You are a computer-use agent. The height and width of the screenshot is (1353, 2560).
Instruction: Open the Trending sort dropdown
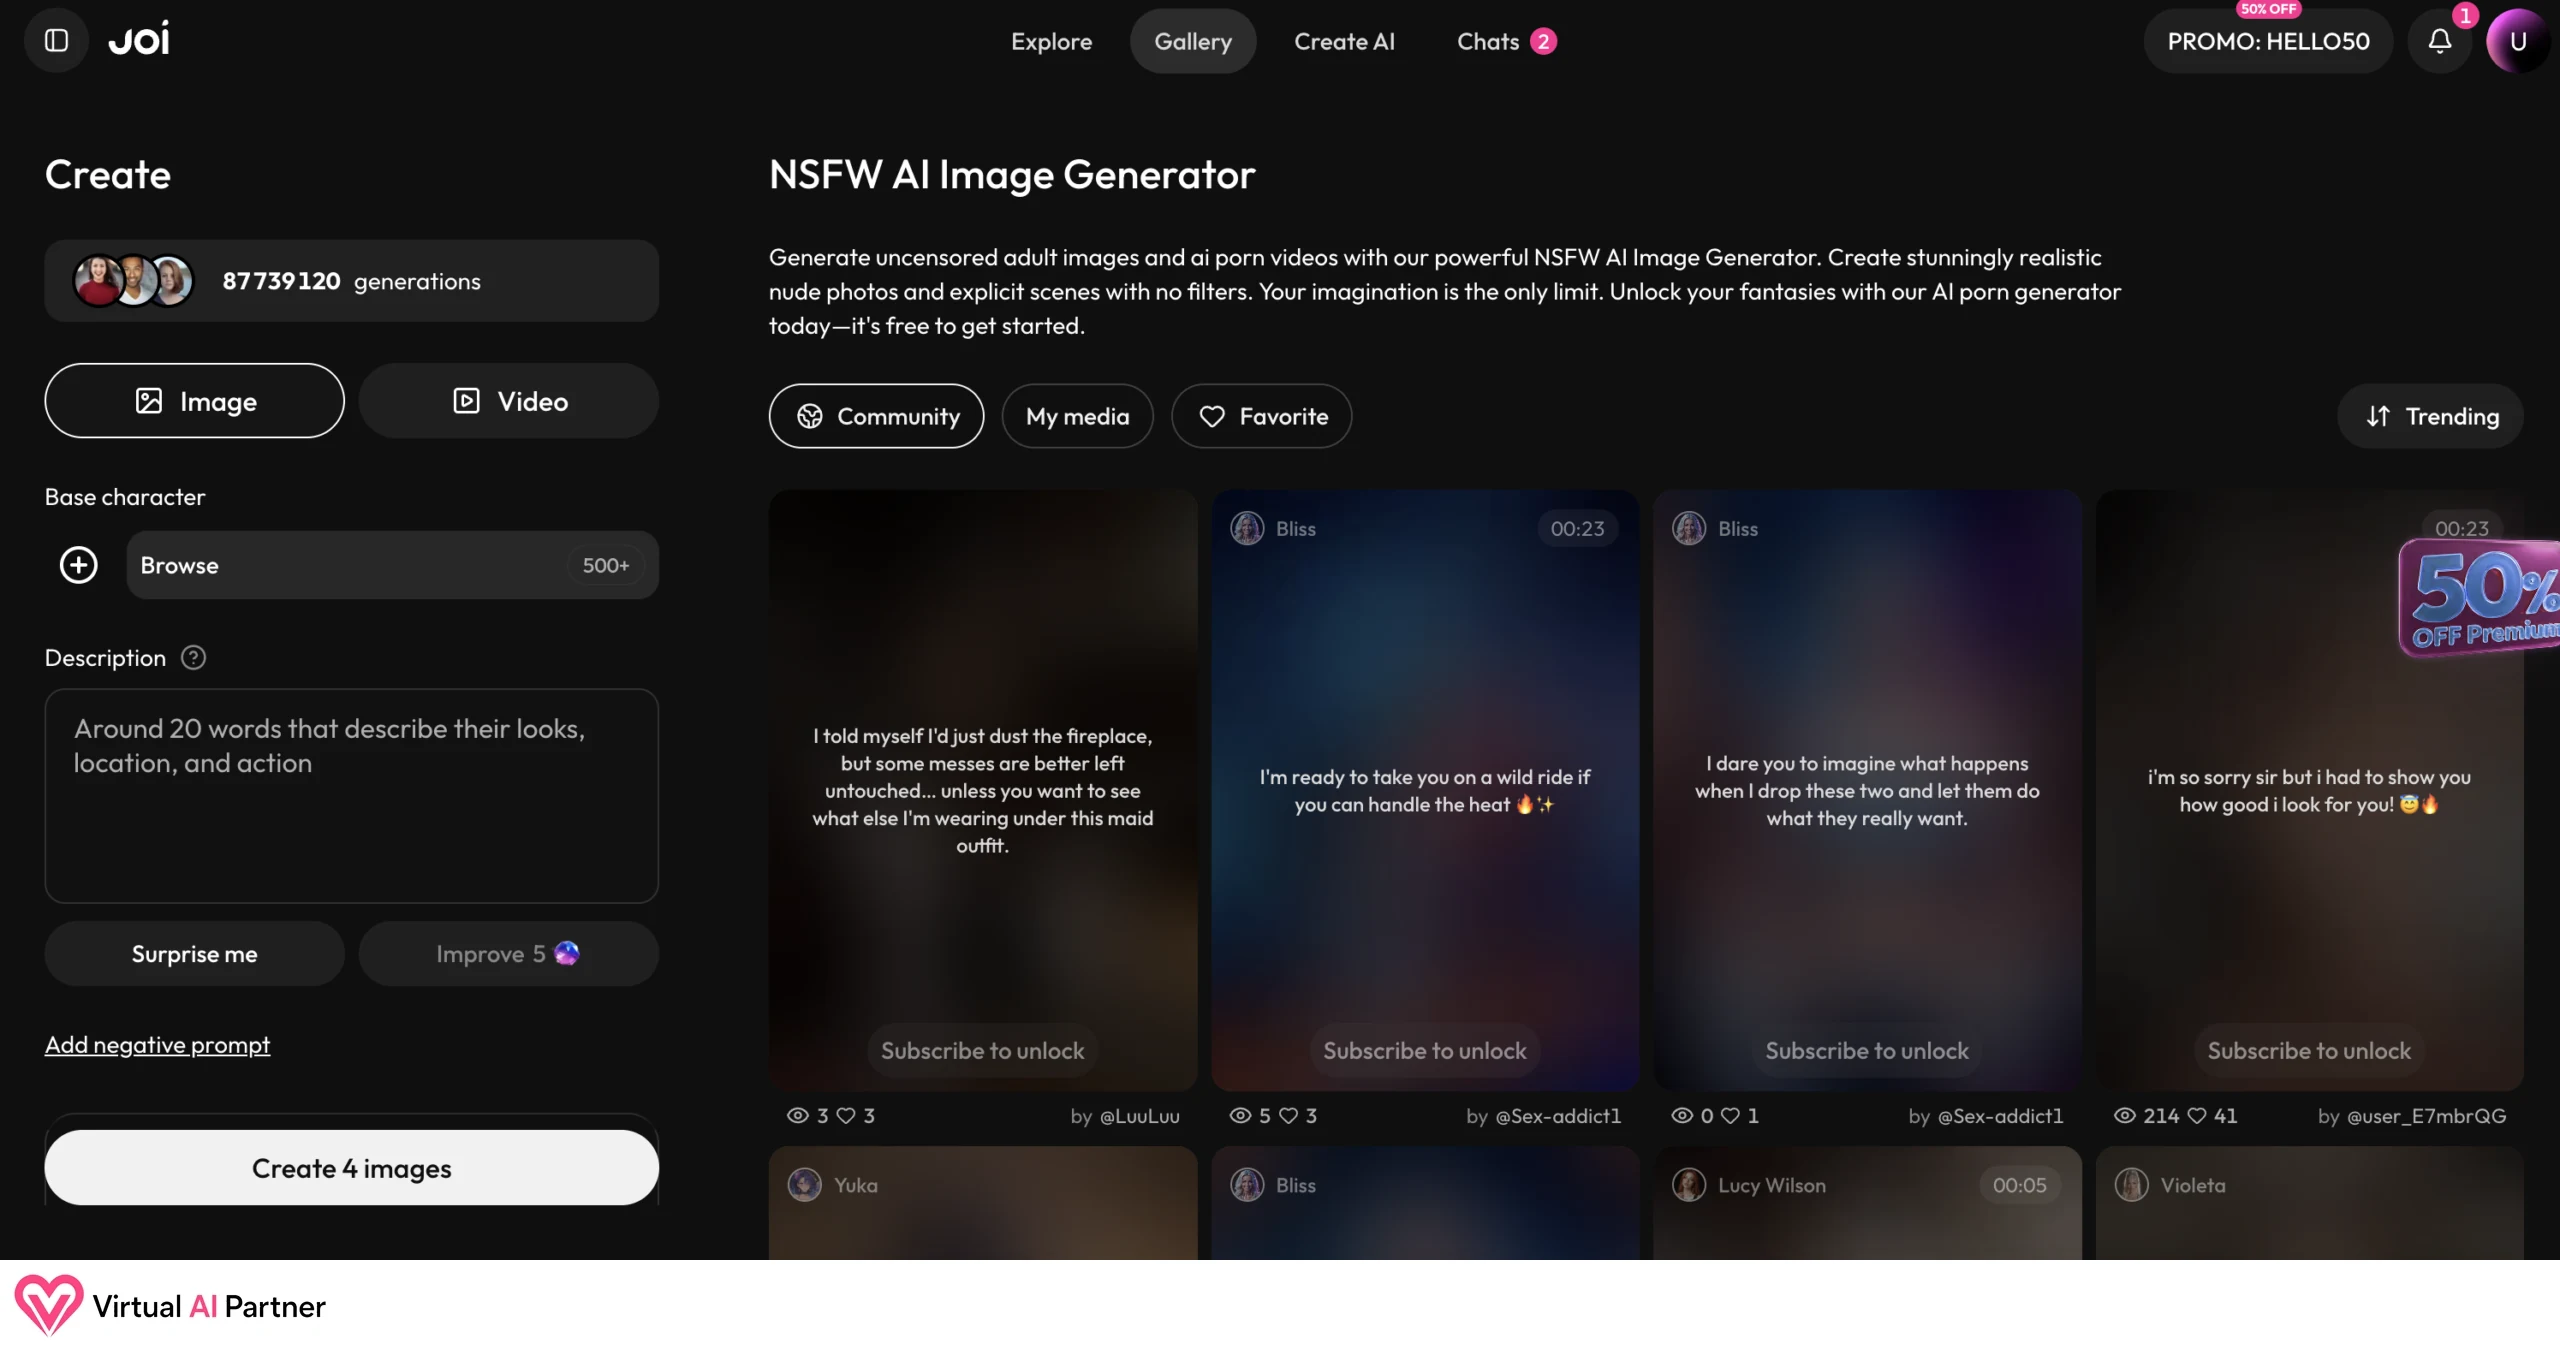pyautogui.click(x=2431, y=416)
